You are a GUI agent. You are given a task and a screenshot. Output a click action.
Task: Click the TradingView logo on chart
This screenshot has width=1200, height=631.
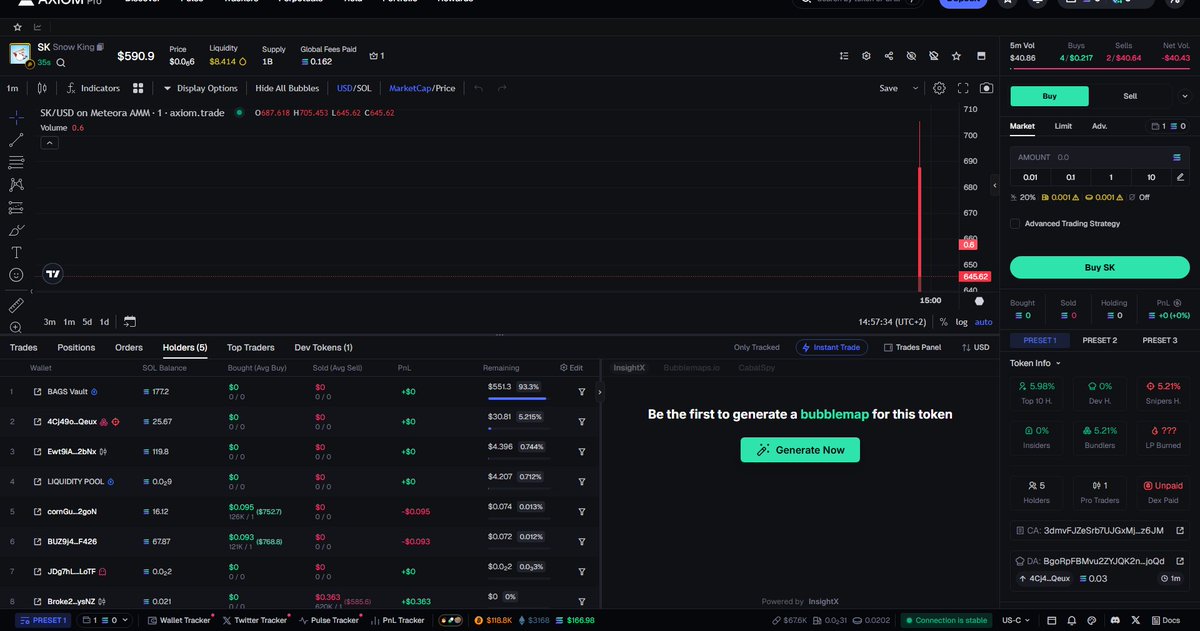54,273
